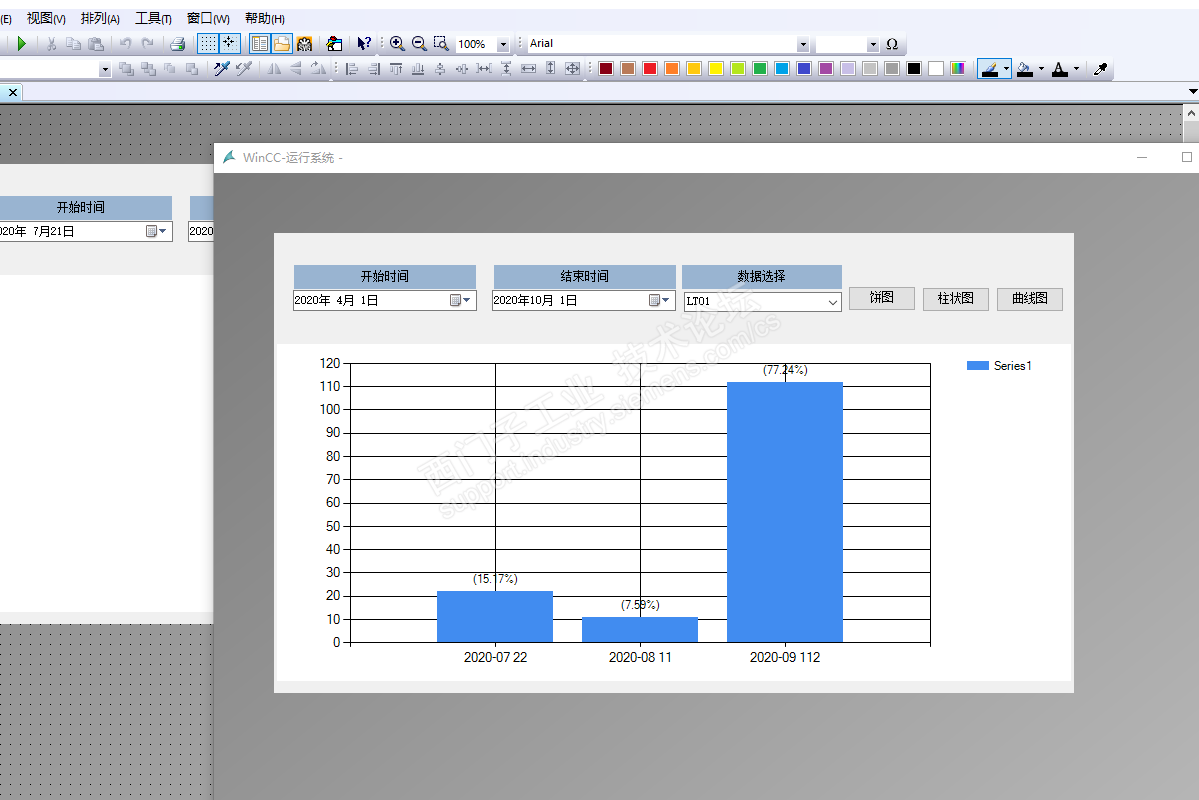This screenshot has width=1199, height=800.
Task: Click the tab list dropdown arrow
Action: click(x=1193, y=92)
